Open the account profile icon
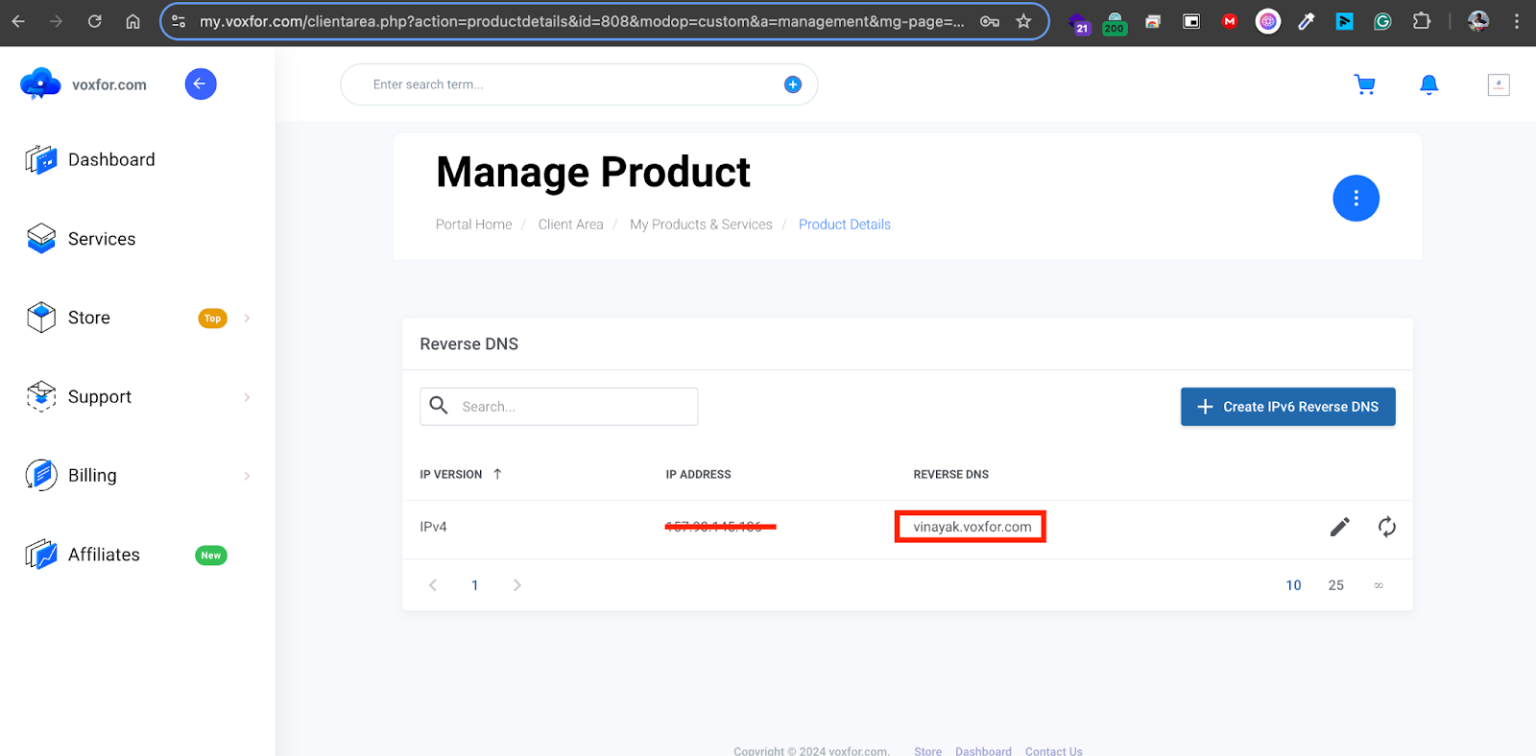The height and width of the screenshot is (756, 1536). point(1498,85)
